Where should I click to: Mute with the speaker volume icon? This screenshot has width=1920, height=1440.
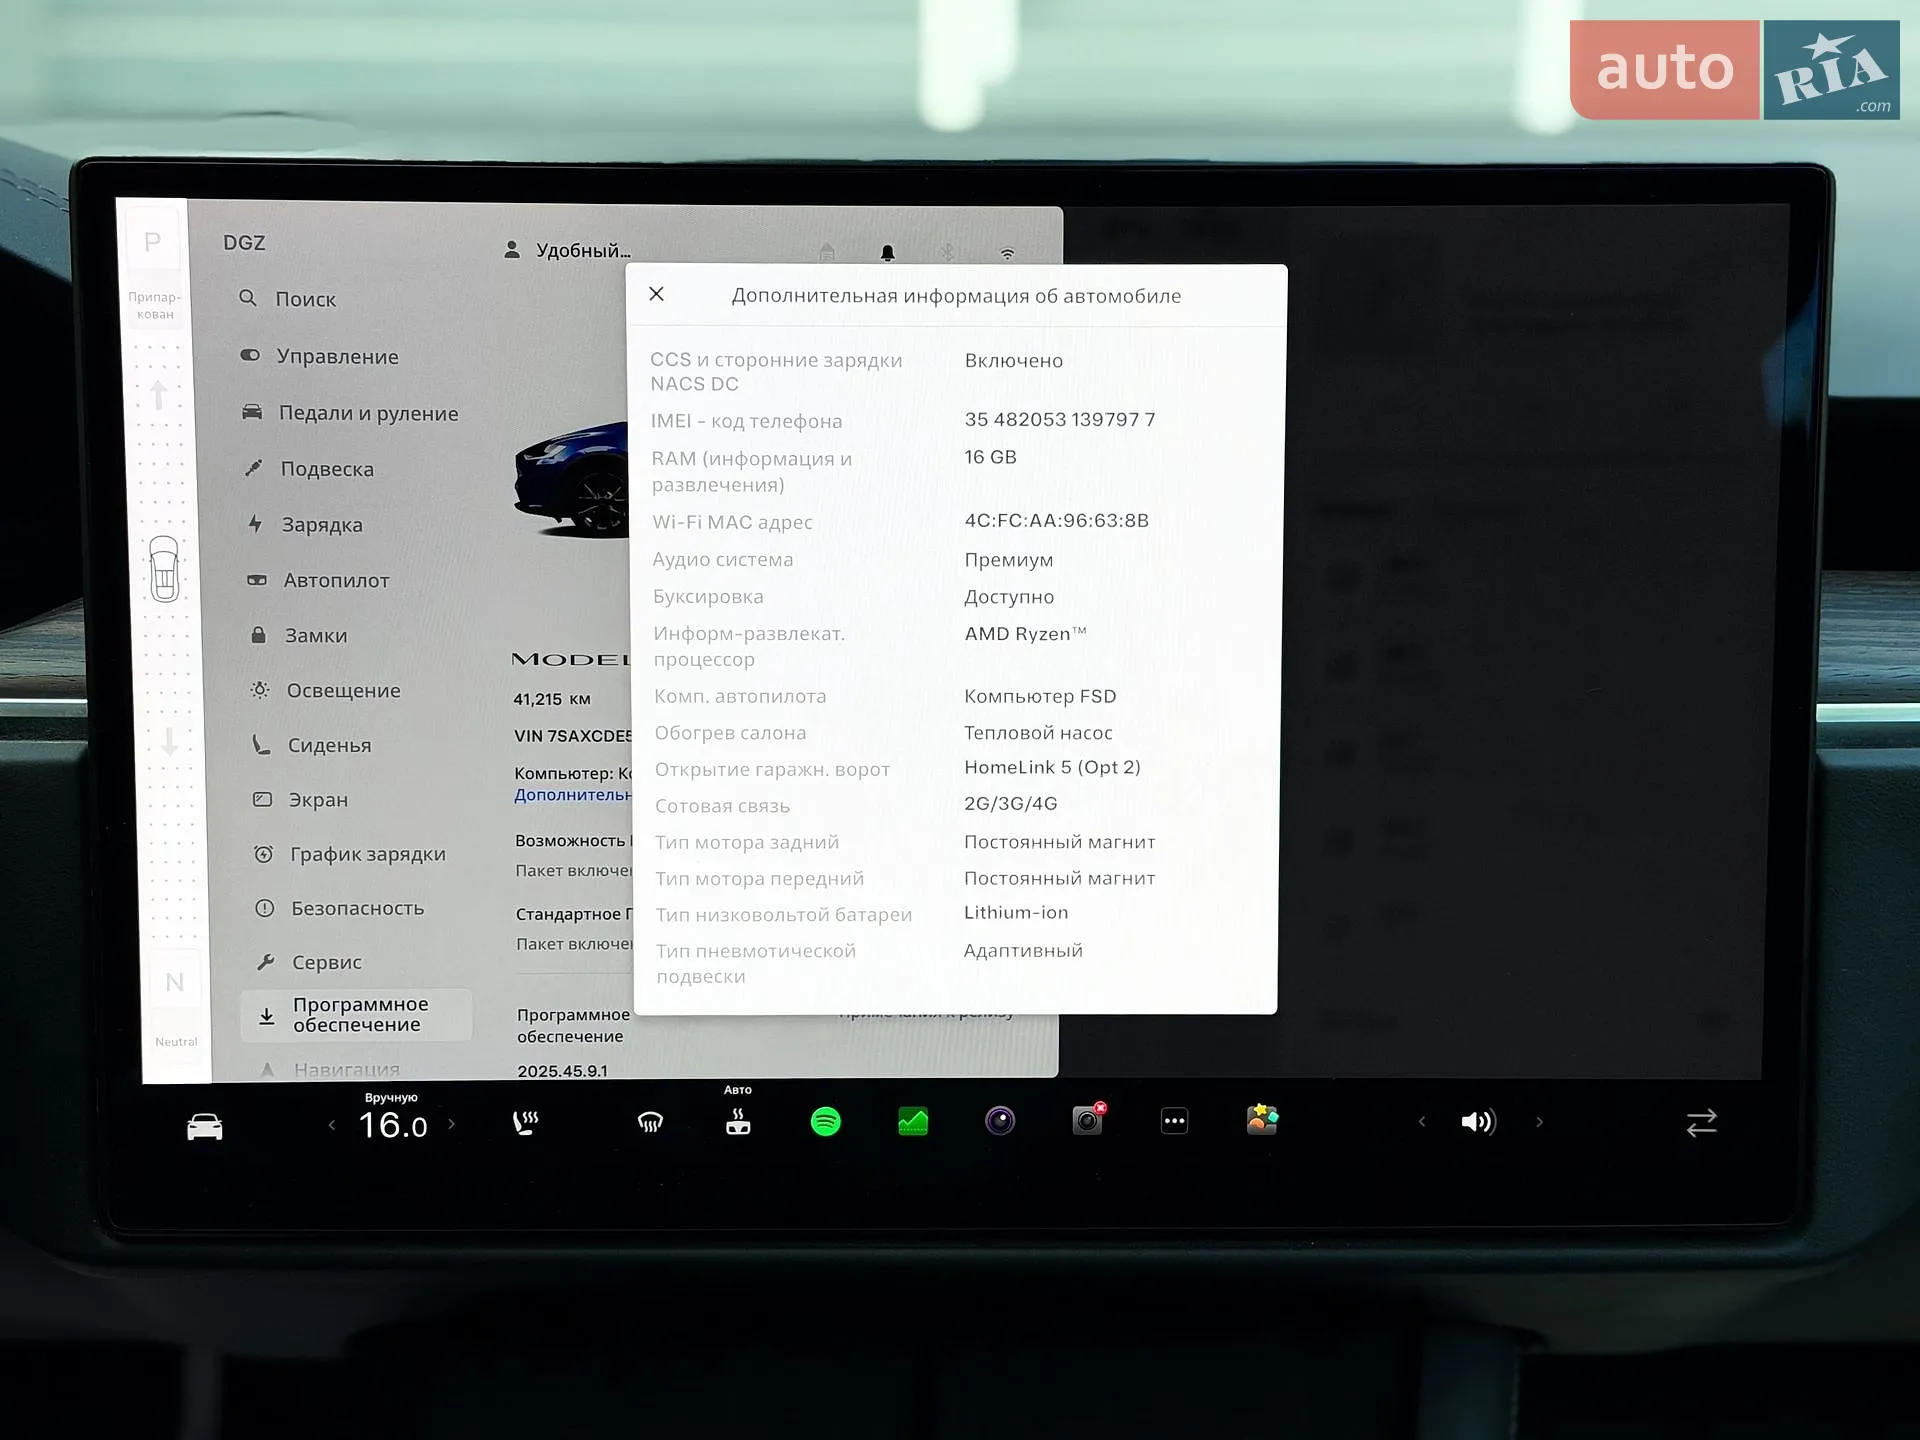tap(1478, 1122)
